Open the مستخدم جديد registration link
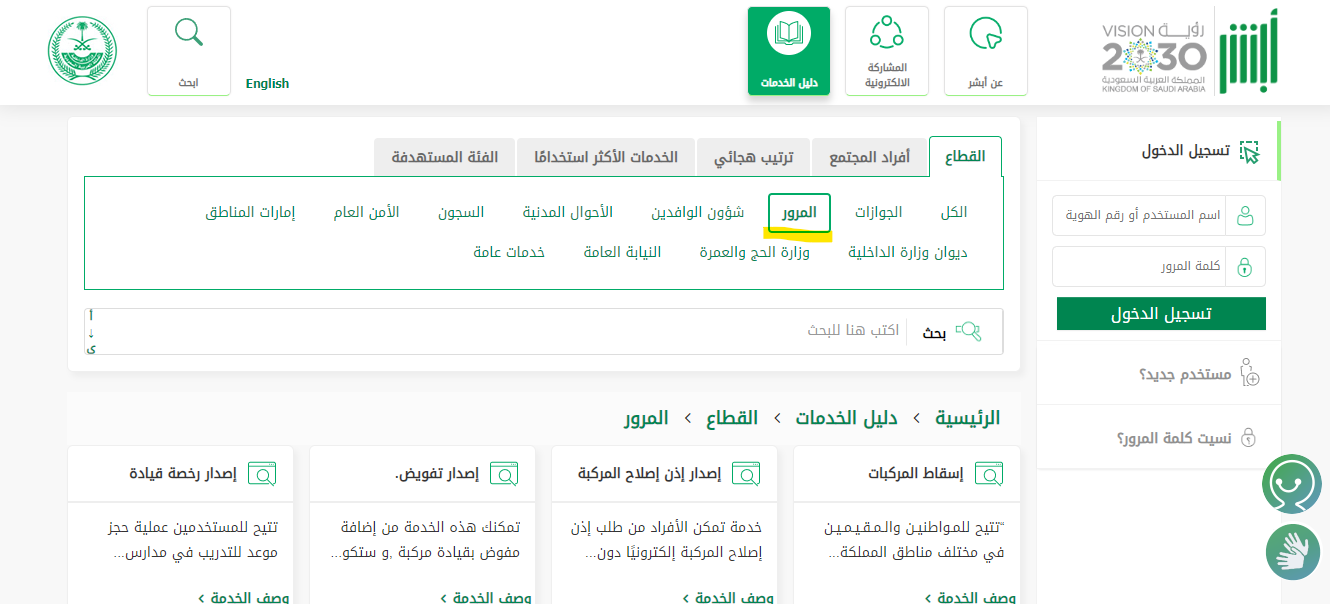Screen dimensions: 1330x604 pos(1185,374)
